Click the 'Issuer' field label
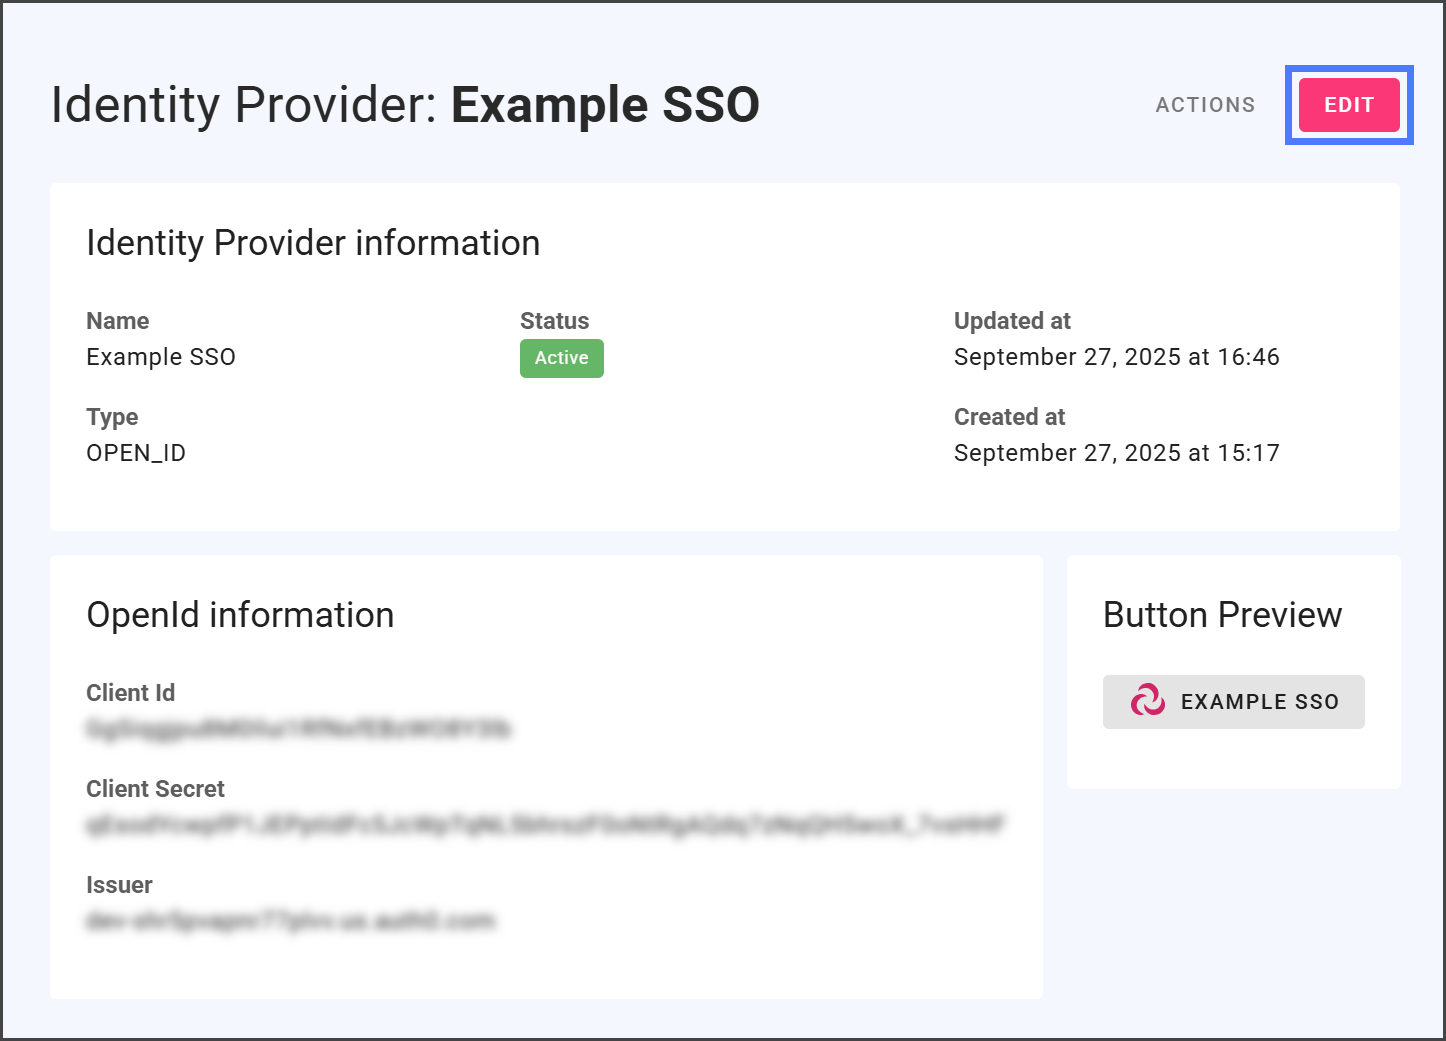 point(119,885)
